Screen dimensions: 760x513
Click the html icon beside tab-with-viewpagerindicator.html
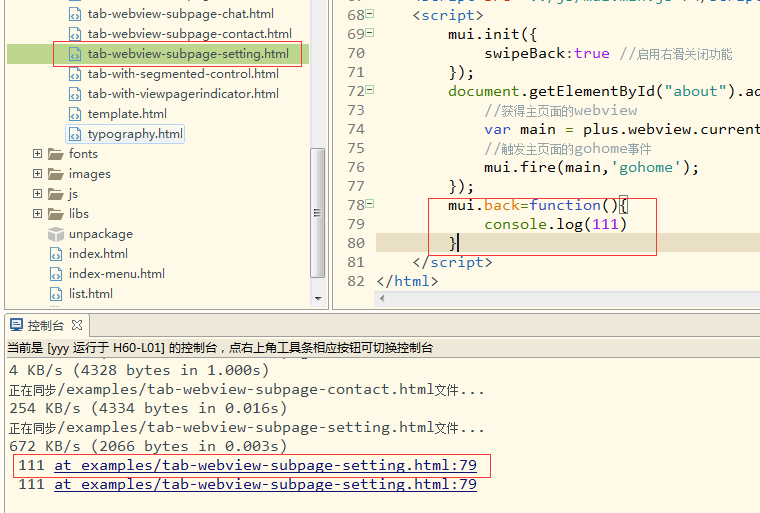tap(75, 94)
